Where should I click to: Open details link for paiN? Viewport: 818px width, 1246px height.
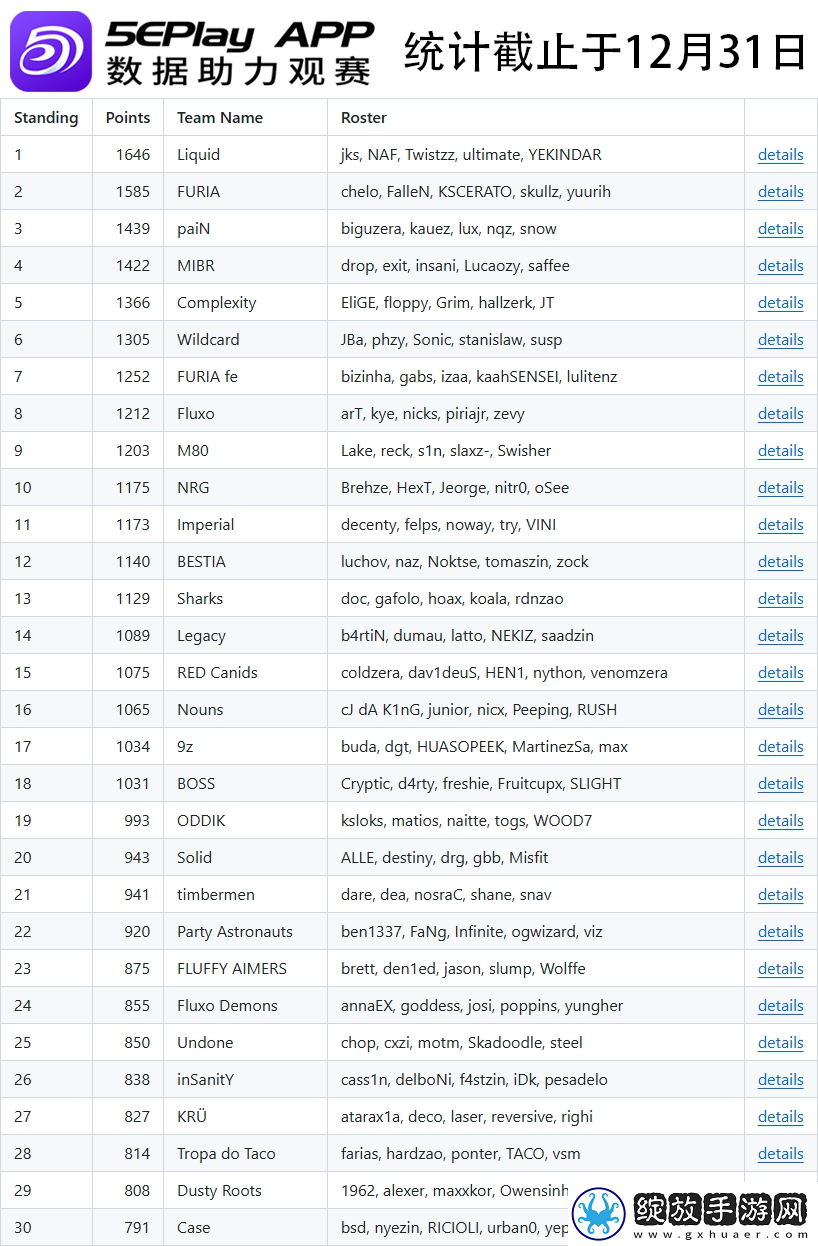(780, 229)
